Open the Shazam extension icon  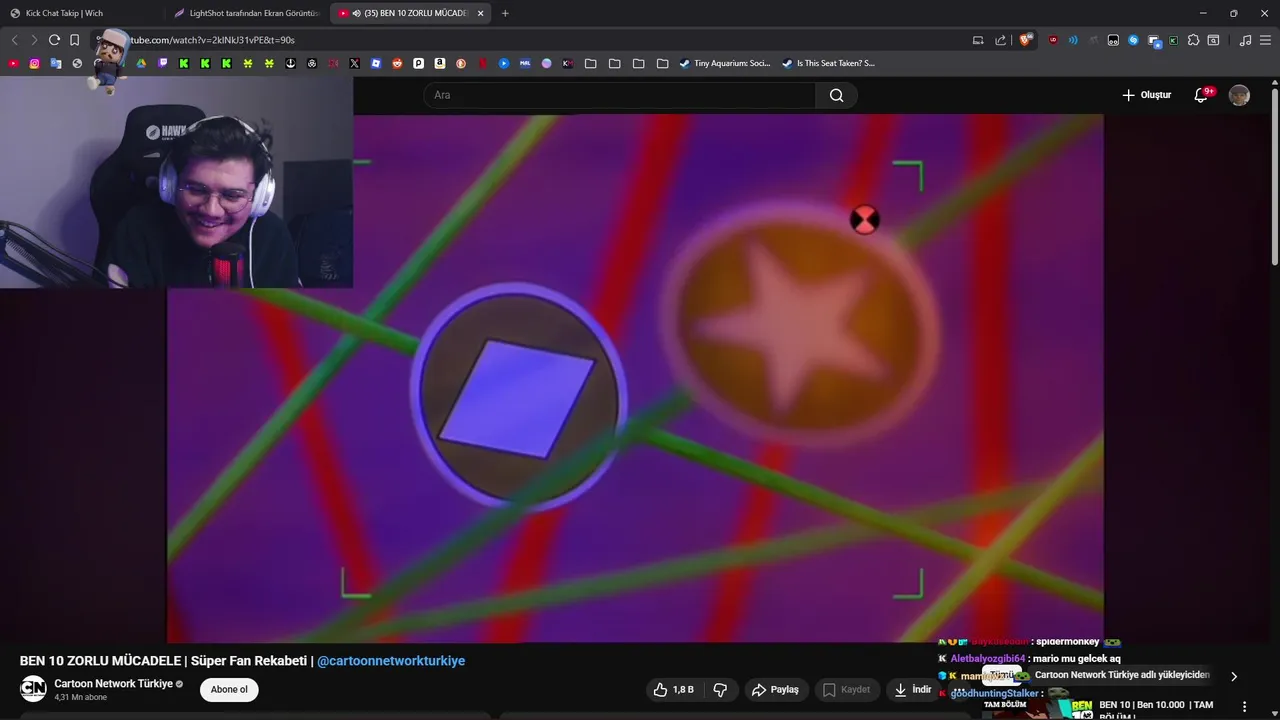pos(1133,40)
